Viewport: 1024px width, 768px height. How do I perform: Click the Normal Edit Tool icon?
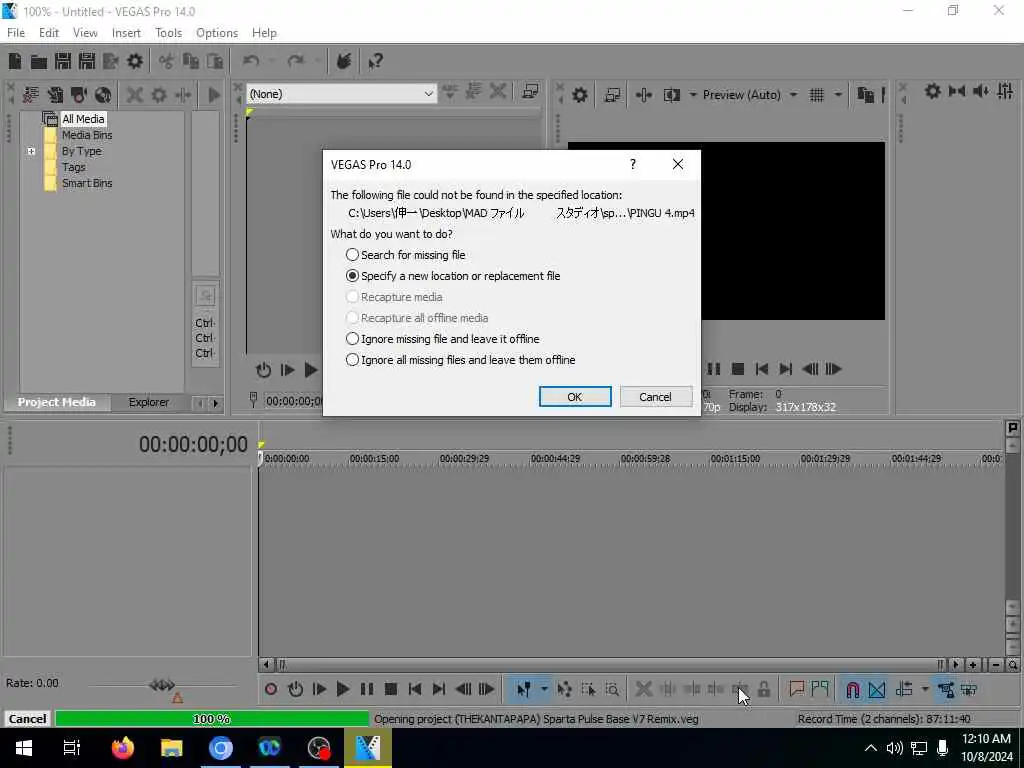pos(524,689)
